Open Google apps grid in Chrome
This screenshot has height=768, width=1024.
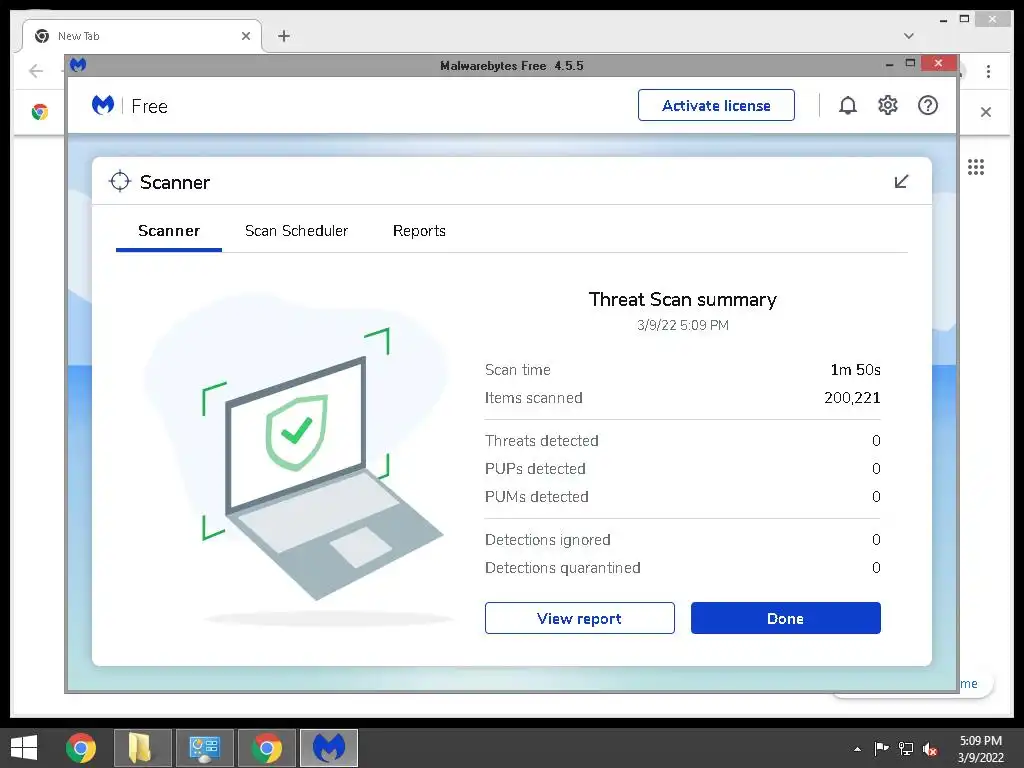coord(976,167)
